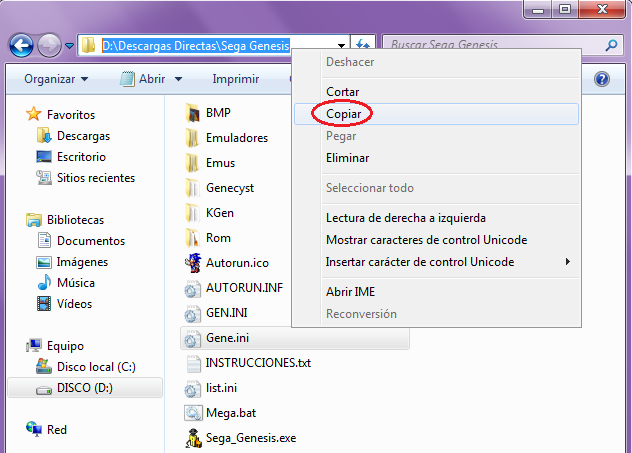Click the Bibliotecas label in sidebar

click(75, 220)
